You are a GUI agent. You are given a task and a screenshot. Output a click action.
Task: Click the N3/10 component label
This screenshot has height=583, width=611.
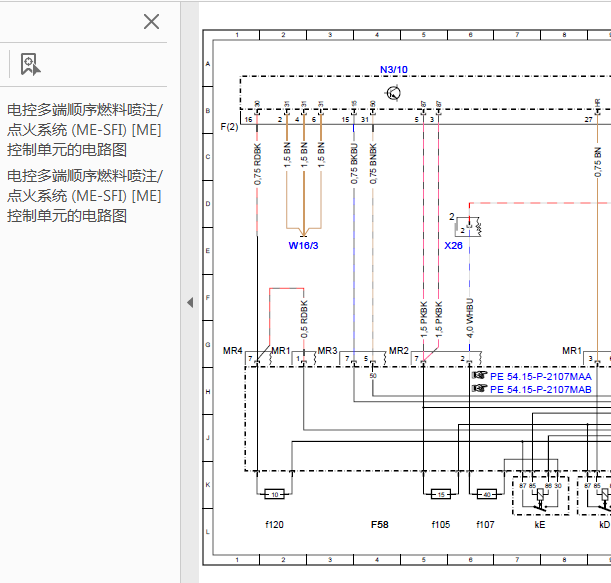[x=394, y=70]
